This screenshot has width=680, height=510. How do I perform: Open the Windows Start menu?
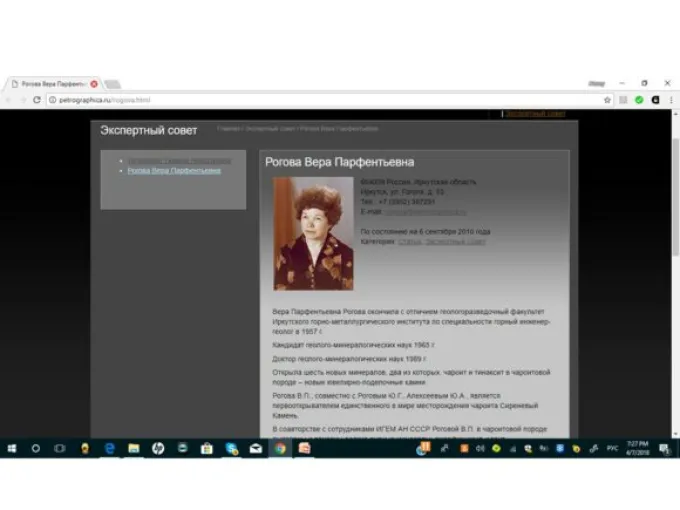(11, 449)
